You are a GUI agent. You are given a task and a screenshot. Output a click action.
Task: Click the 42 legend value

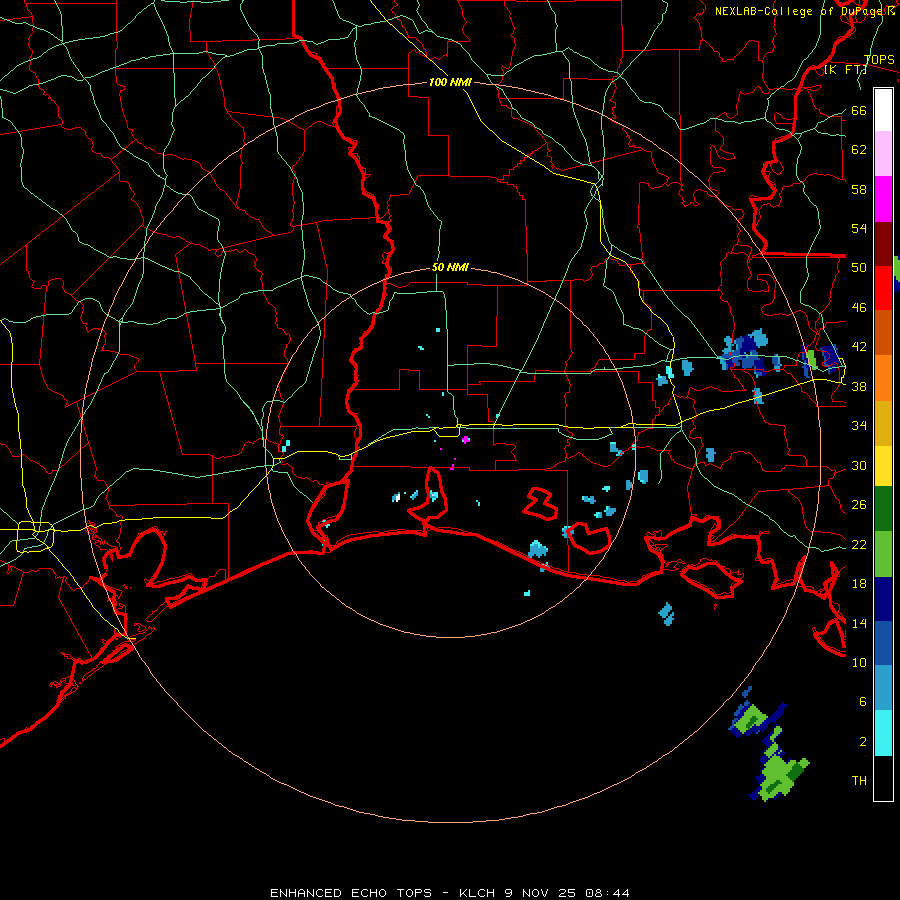coord(859,347)
